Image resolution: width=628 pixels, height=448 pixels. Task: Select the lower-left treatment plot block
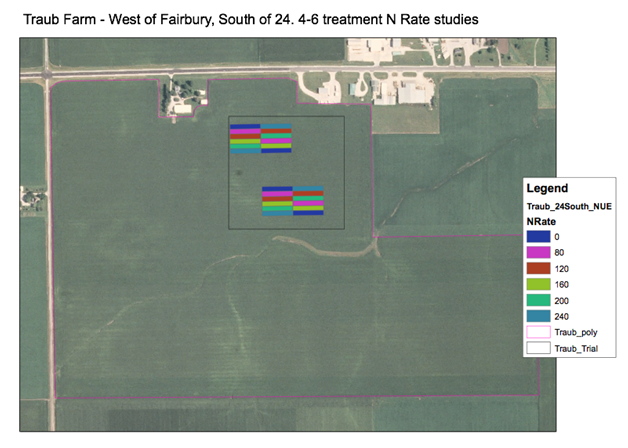pyautogui.click(x=277, y=201)
